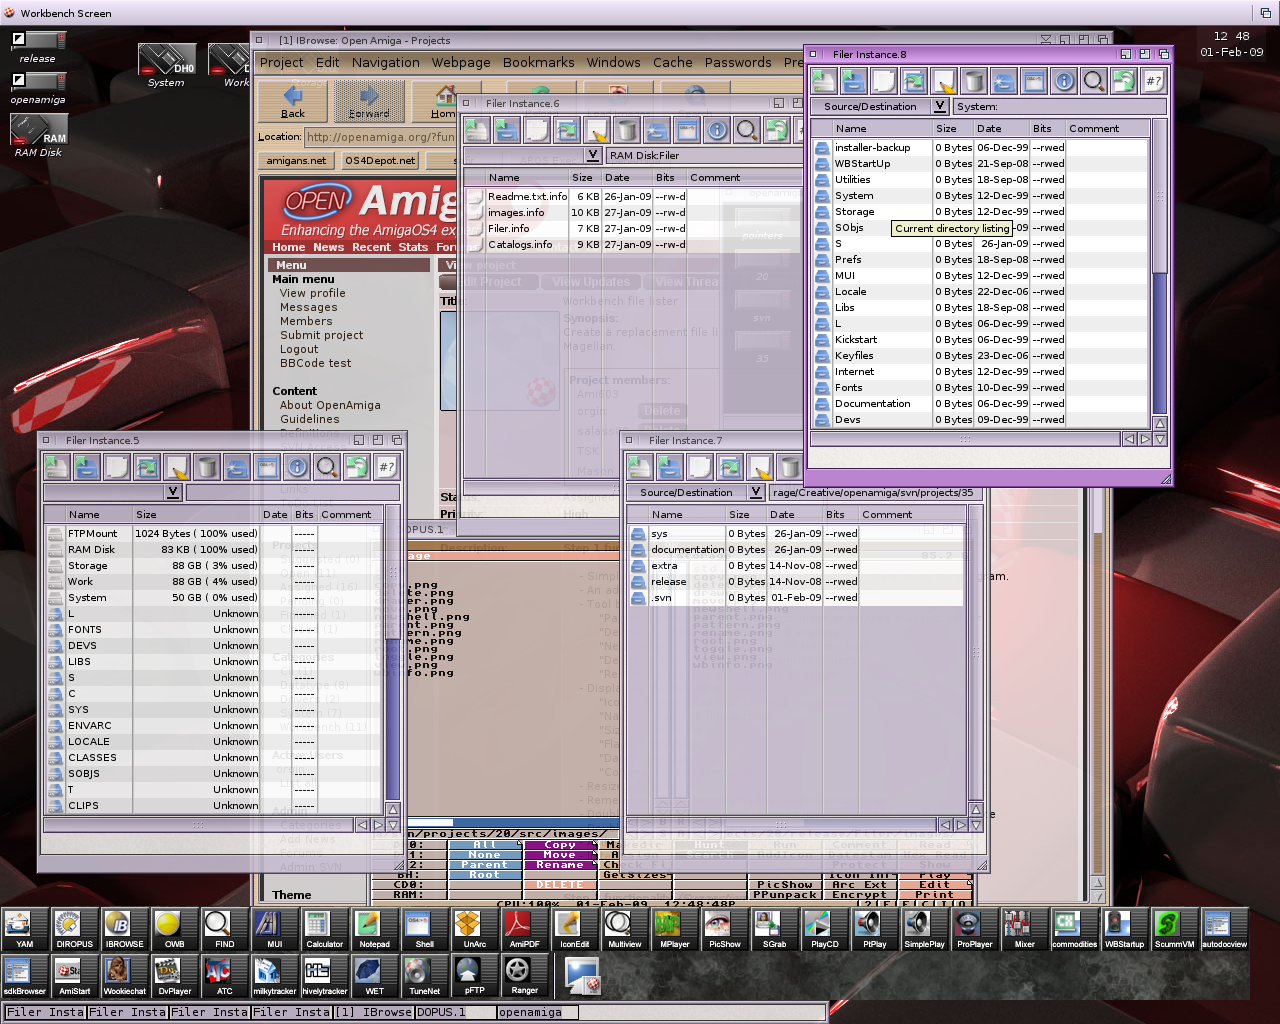Launch DIROPUS from the dock

pos(75,929)
